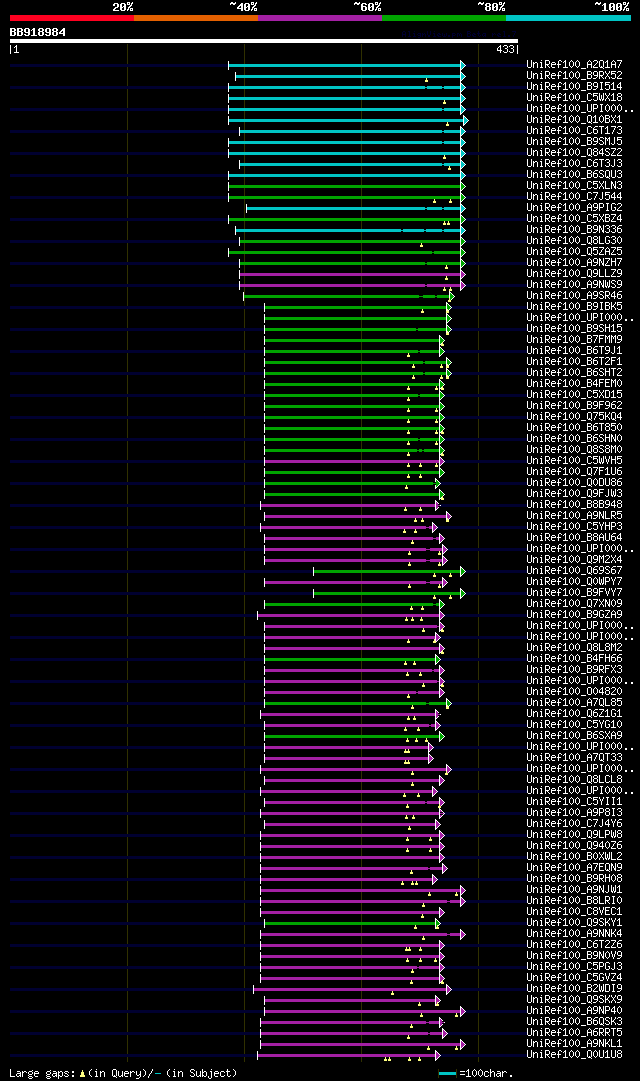Click the UniRef100_A9NZH7 entry
The width and height of the screenshot is (640, 1081).
(x=574, y=263)
